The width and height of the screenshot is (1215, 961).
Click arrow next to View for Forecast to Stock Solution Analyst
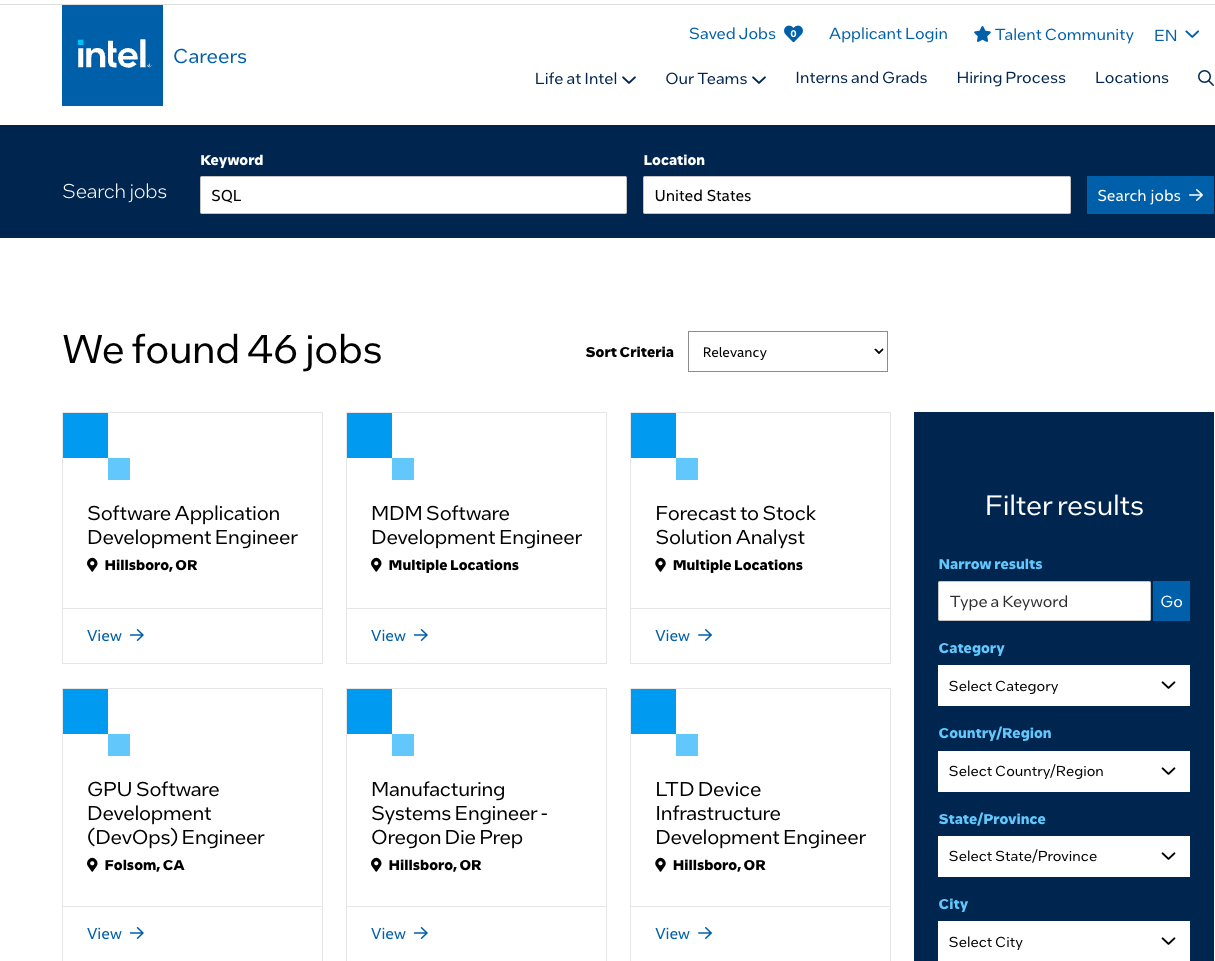point(705,635)
